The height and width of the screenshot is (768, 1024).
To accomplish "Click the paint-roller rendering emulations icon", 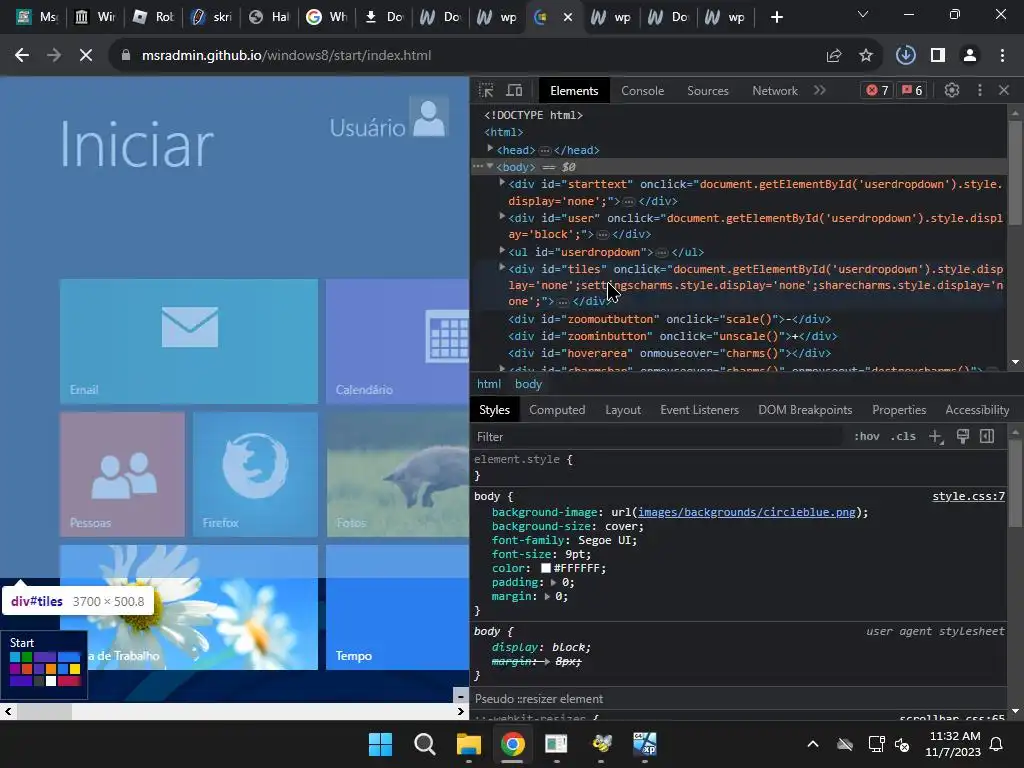I will tap(963, 436).
